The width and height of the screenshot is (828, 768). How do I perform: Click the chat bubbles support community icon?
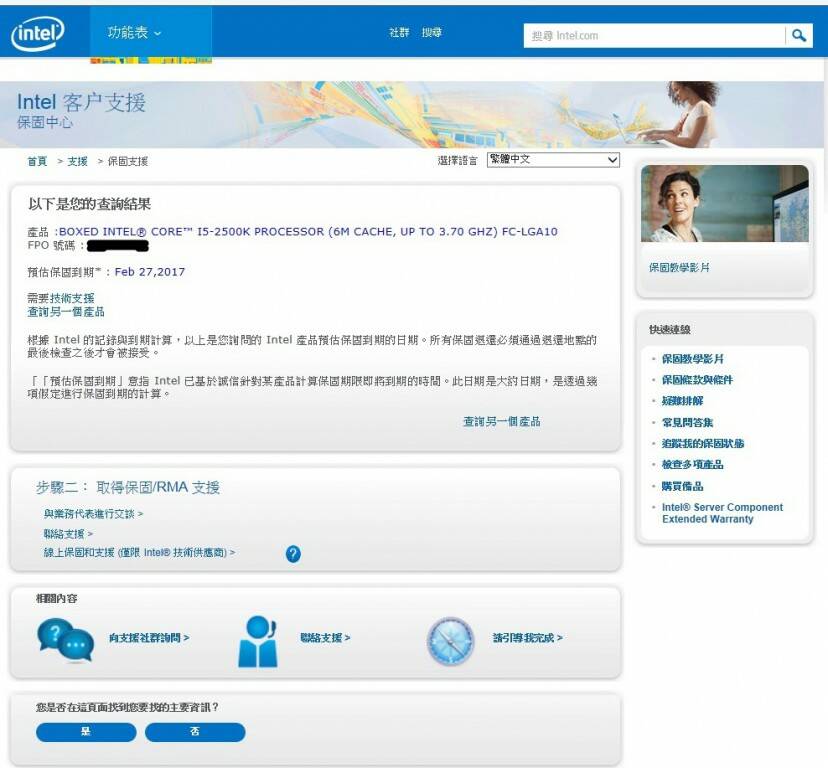point(65,640)
